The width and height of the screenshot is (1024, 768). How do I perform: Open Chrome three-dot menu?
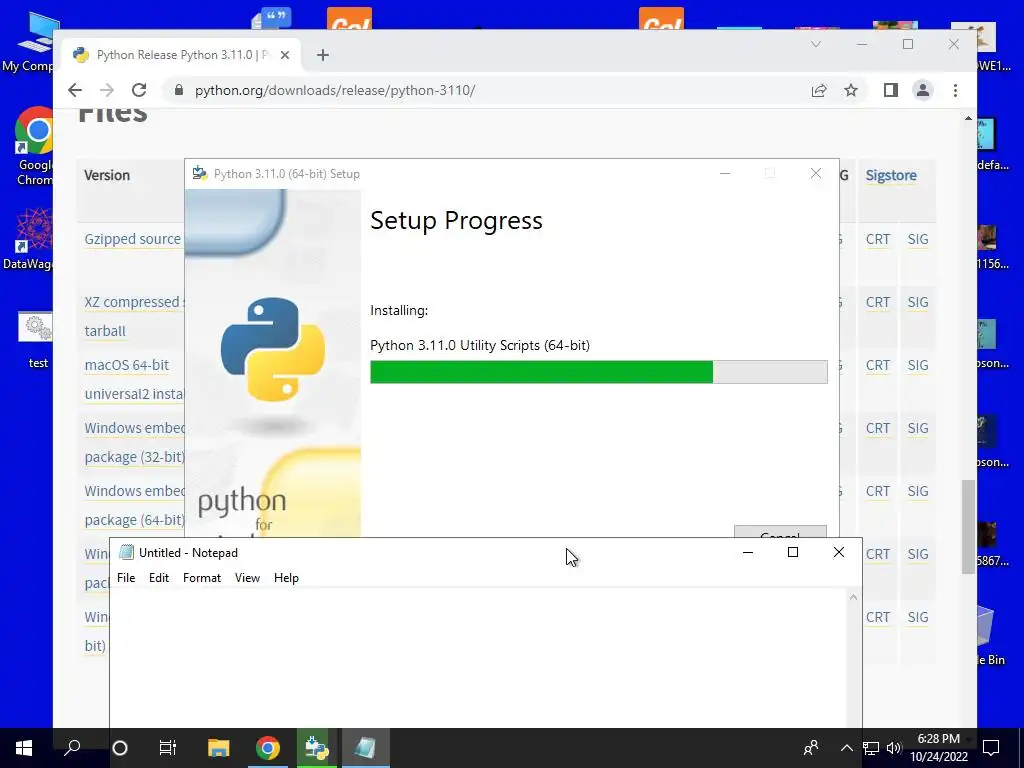pyautogui.click(x=955, y=90)
